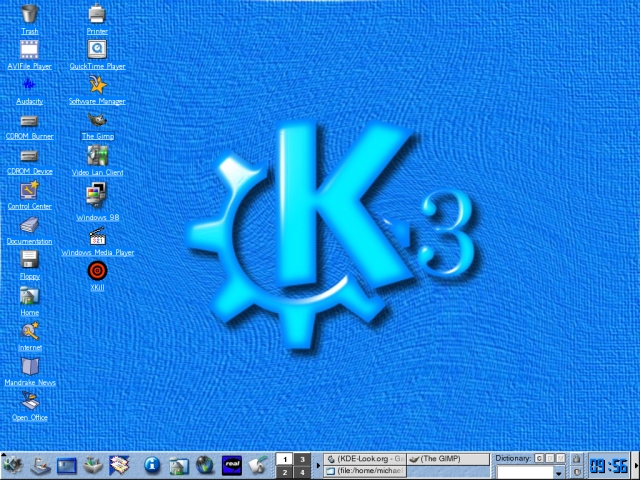Click the panel hide arrow at right edge
Screen dimensions: 640x480
636,465
